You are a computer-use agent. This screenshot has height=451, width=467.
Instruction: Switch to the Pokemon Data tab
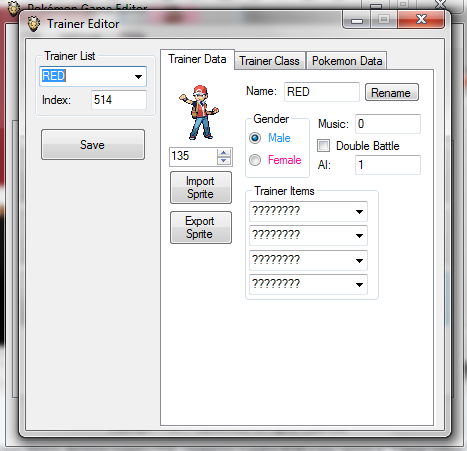coord(347,61)
